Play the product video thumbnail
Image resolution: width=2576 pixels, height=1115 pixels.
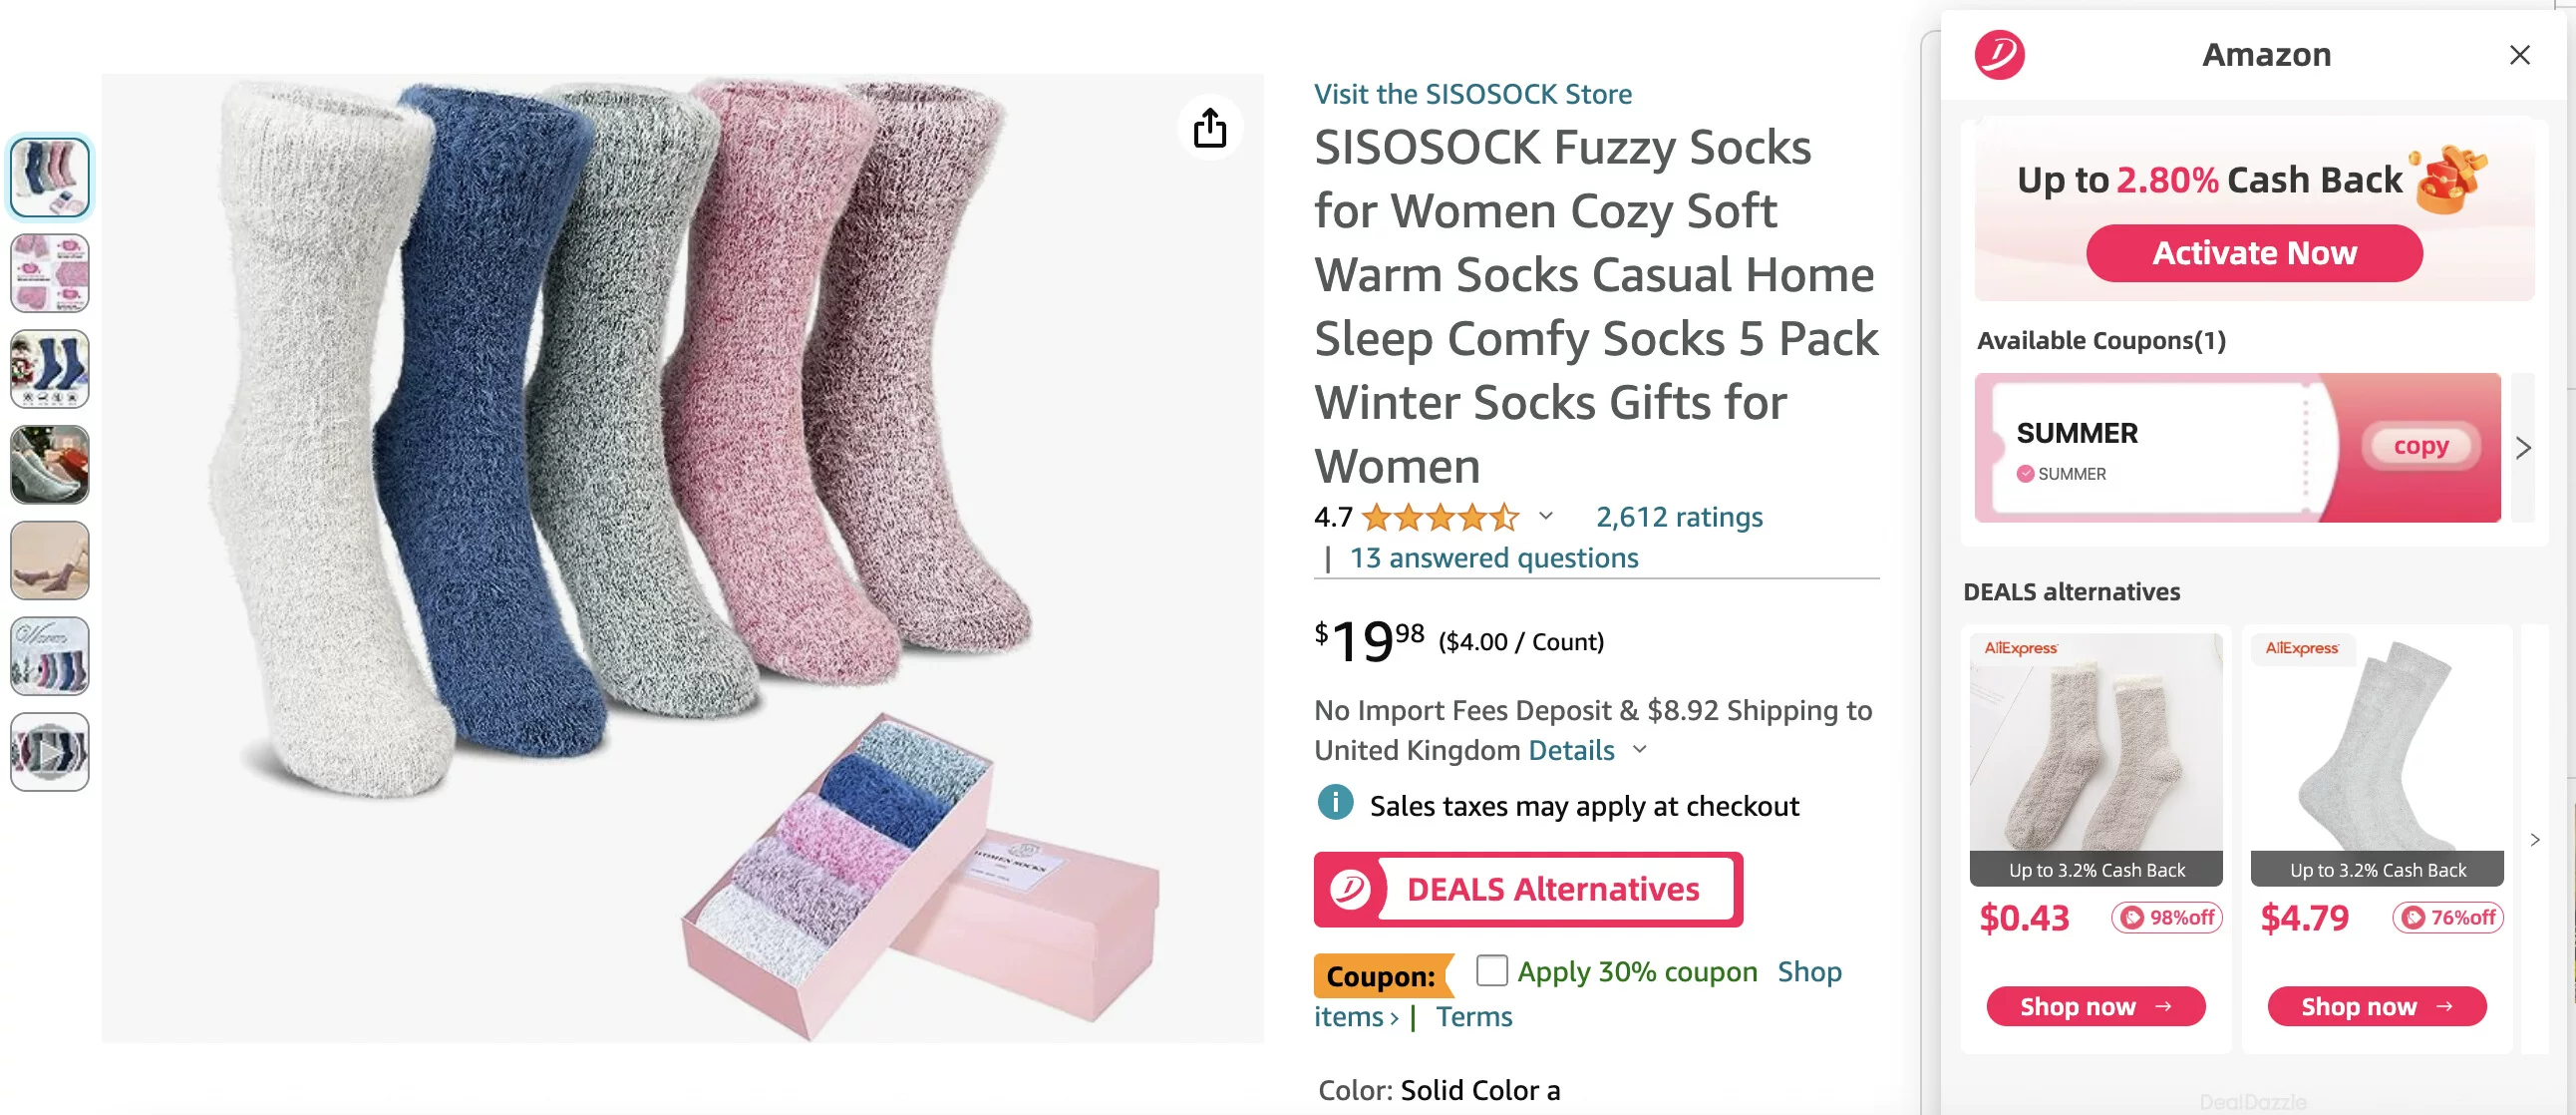click(49, 752)
